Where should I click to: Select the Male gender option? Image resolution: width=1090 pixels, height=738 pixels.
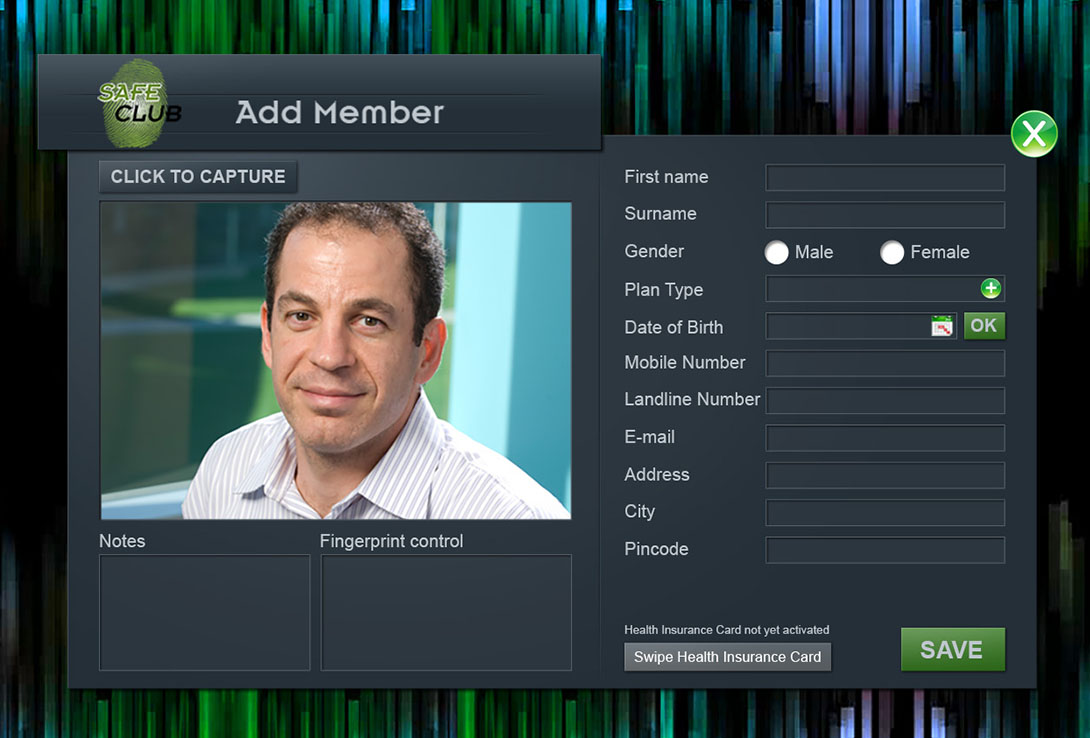(x=776, y=252)
